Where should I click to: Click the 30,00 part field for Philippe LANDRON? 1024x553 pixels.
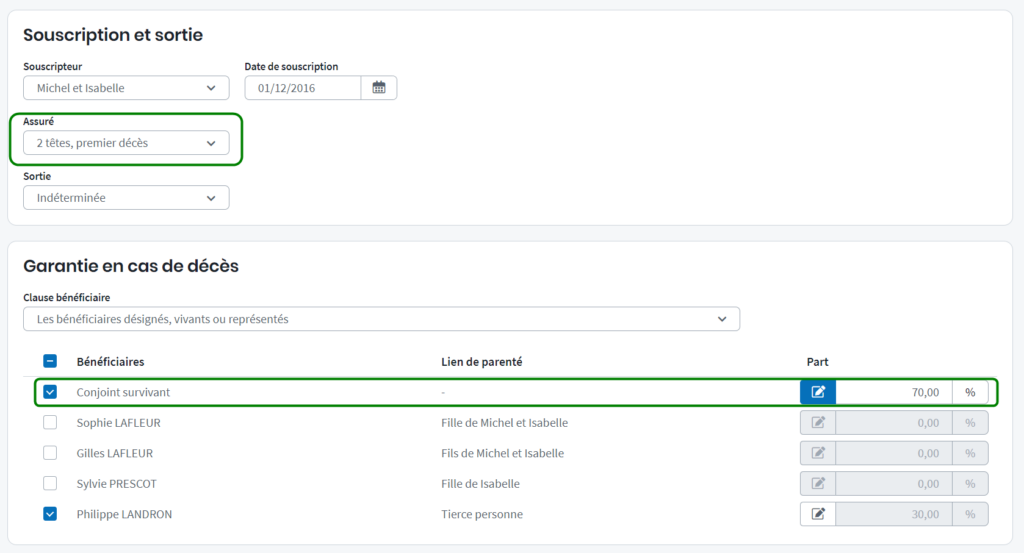click(x=893, y=514)
